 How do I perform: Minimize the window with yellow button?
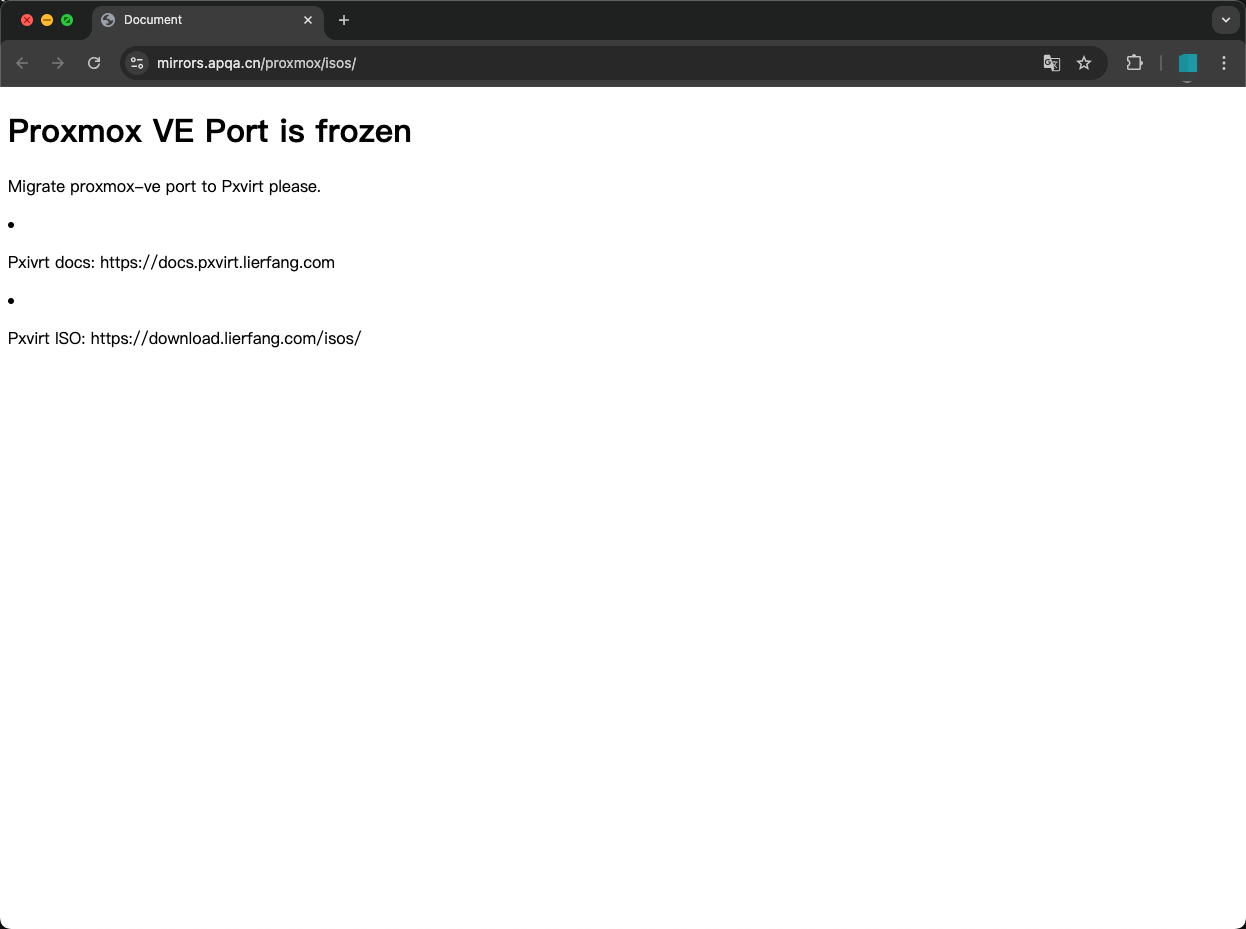point(47,20)
